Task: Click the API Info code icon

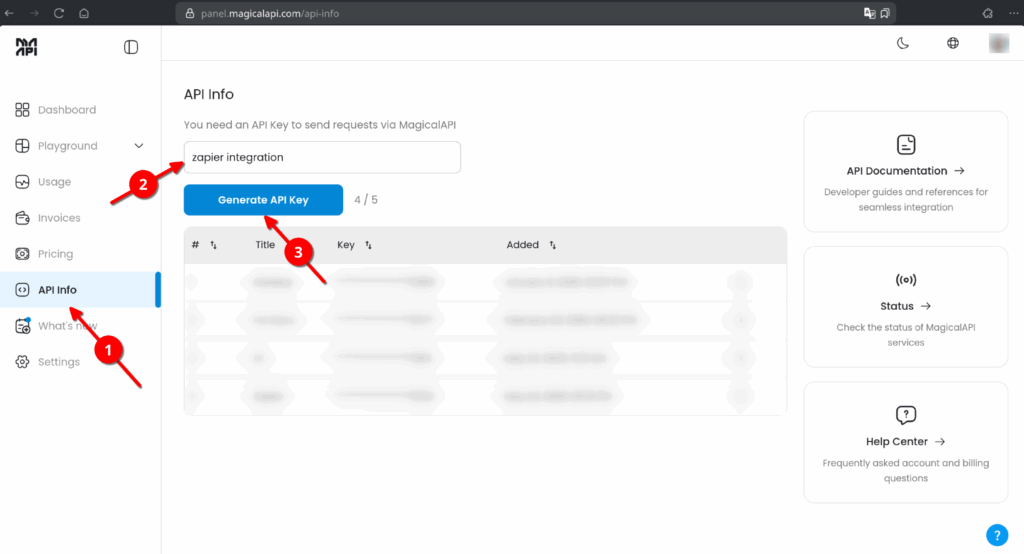Action: (x=22, y=289)
